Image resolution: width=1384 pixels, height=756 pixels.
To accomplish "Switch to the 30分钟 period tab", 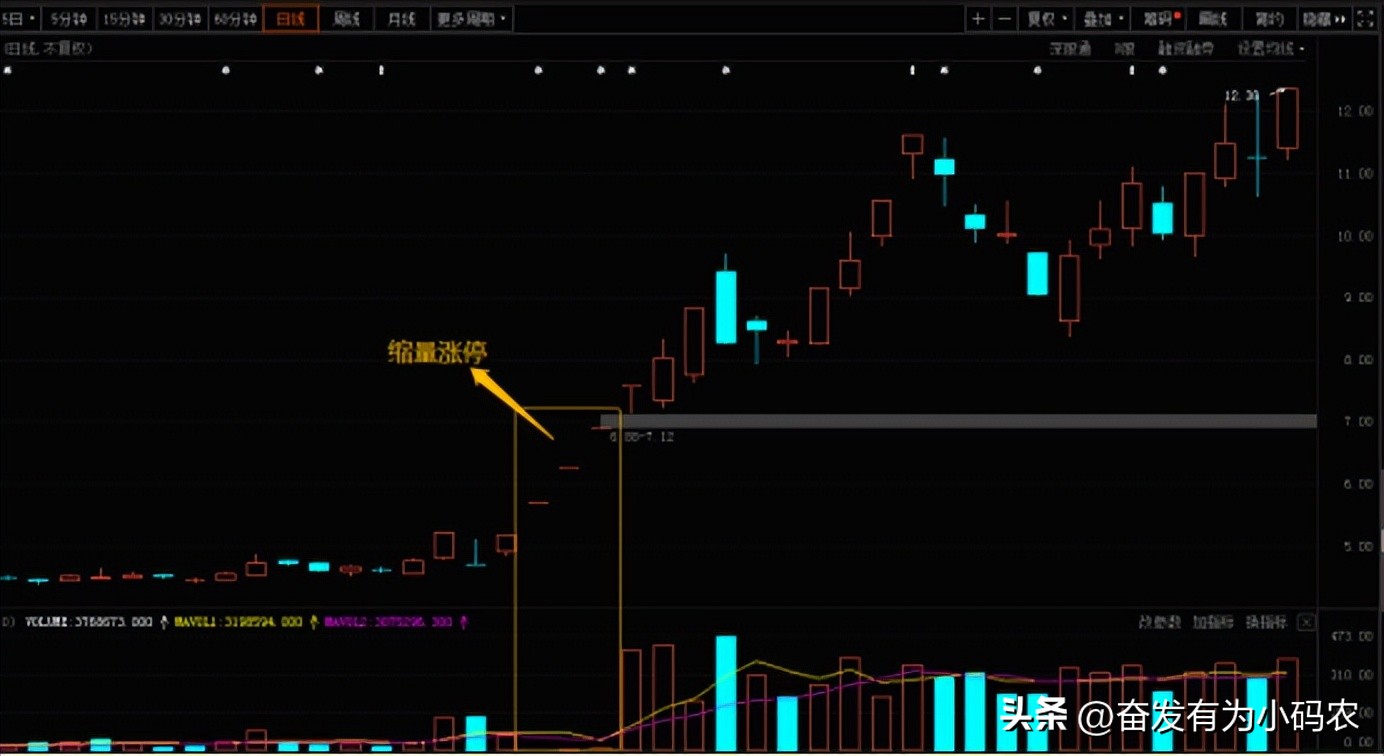I will click(x=180, y=18).
